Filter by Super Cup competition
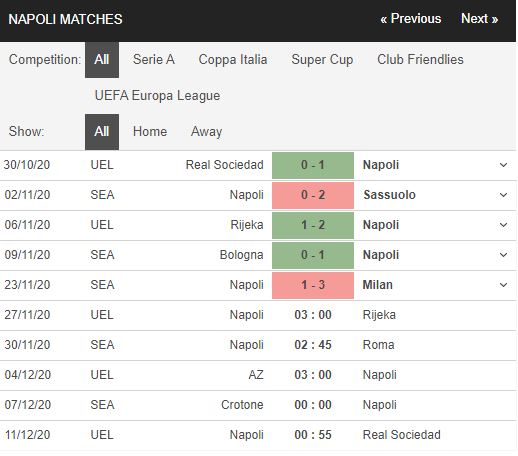Viewport: 518px width, 456px height. click(x=322, y=60)
